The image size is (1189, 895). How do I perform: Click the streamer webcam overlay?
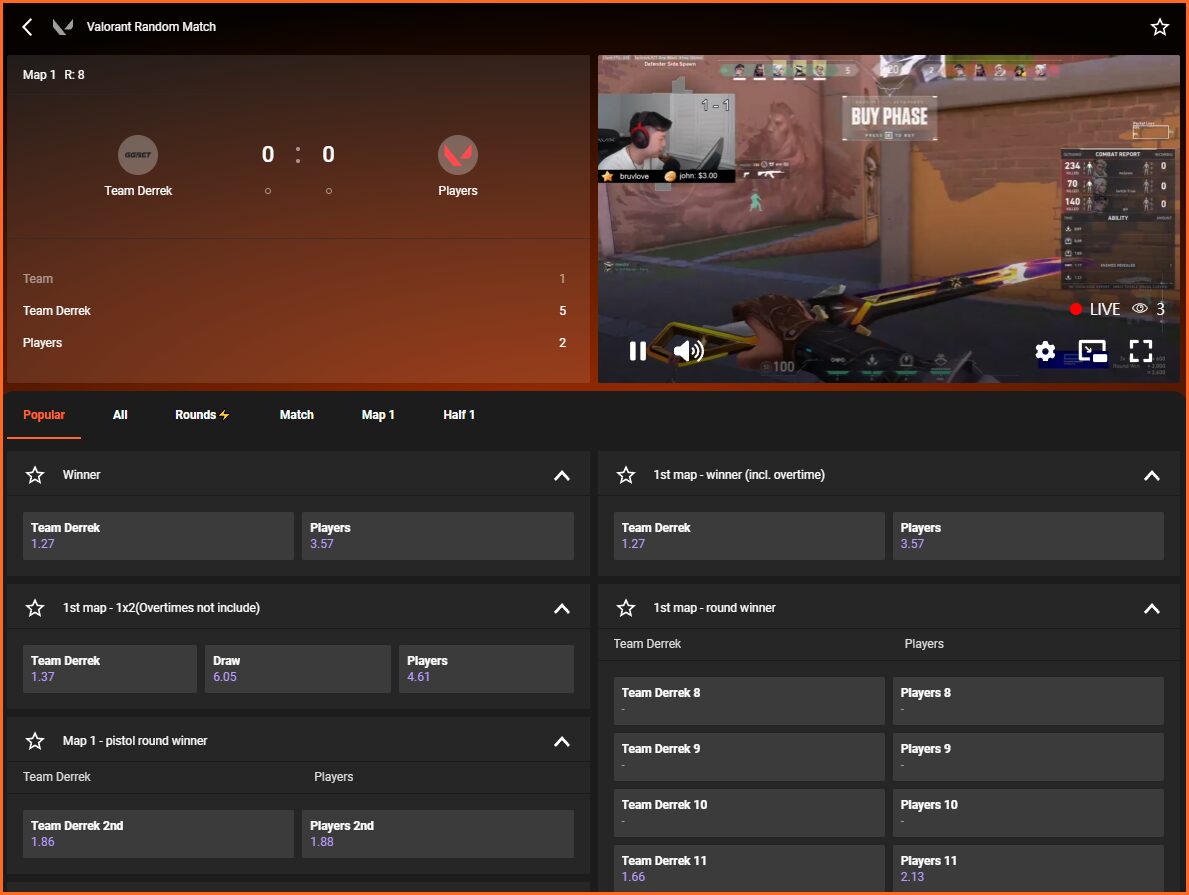pos(667,138)
